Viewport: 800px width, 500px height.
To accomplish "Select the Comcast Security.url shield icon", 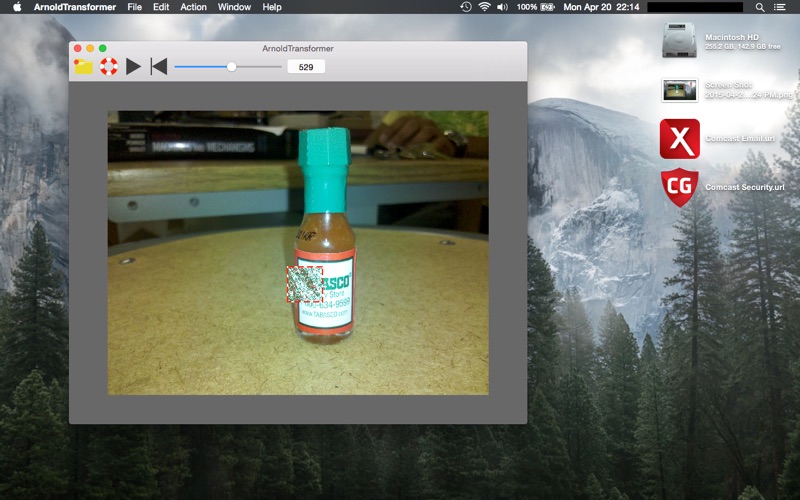I will coord(680,187).
